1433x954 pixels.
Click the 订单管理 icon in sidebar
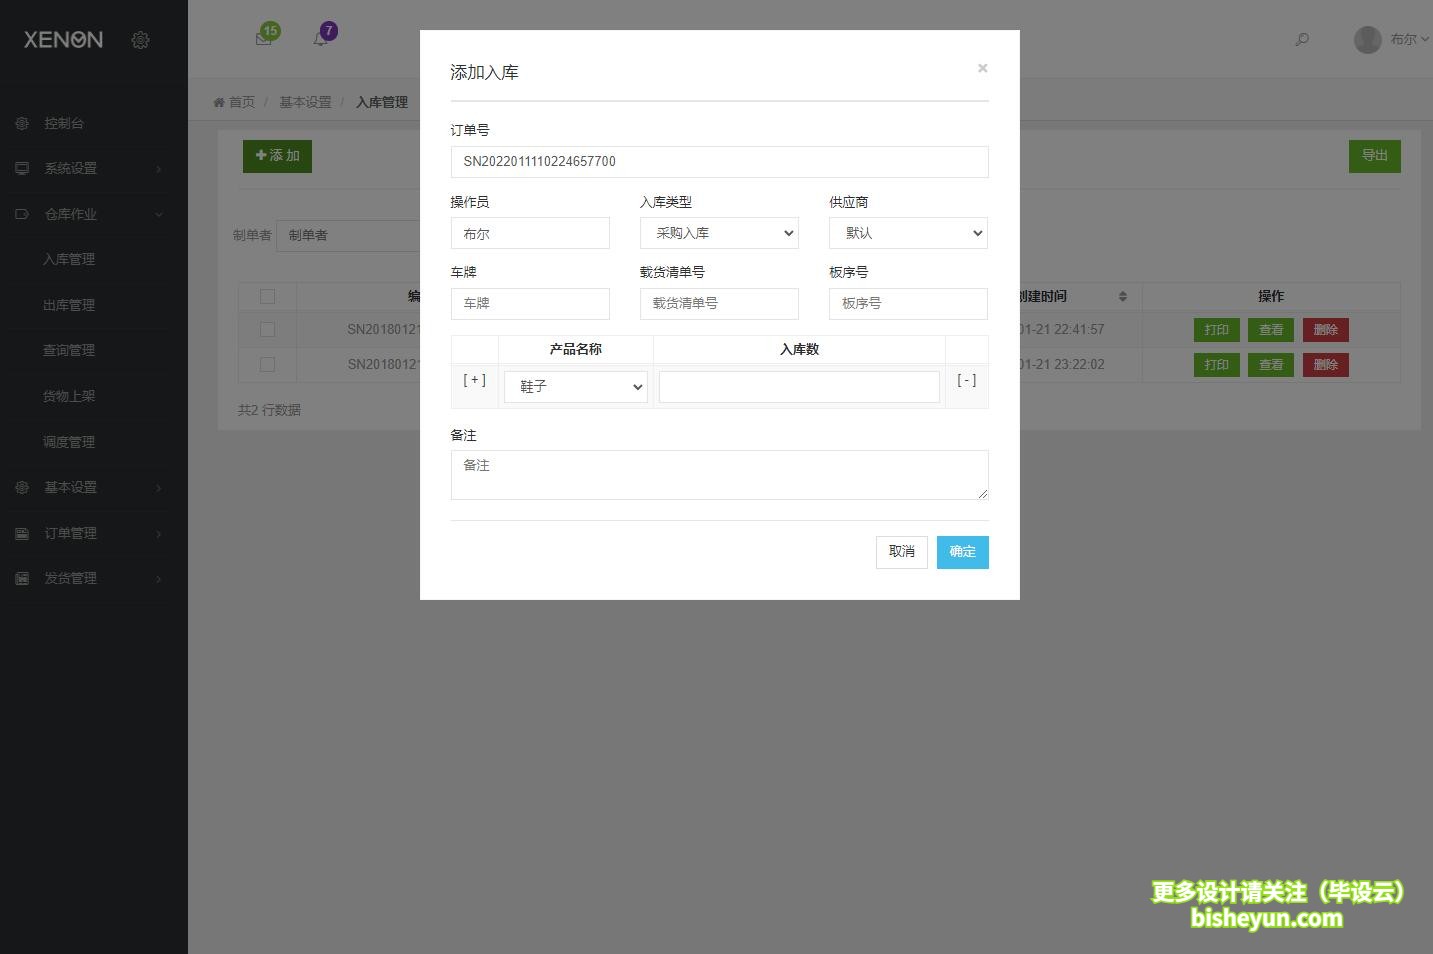pyautogui.click(x=22, y=533)
